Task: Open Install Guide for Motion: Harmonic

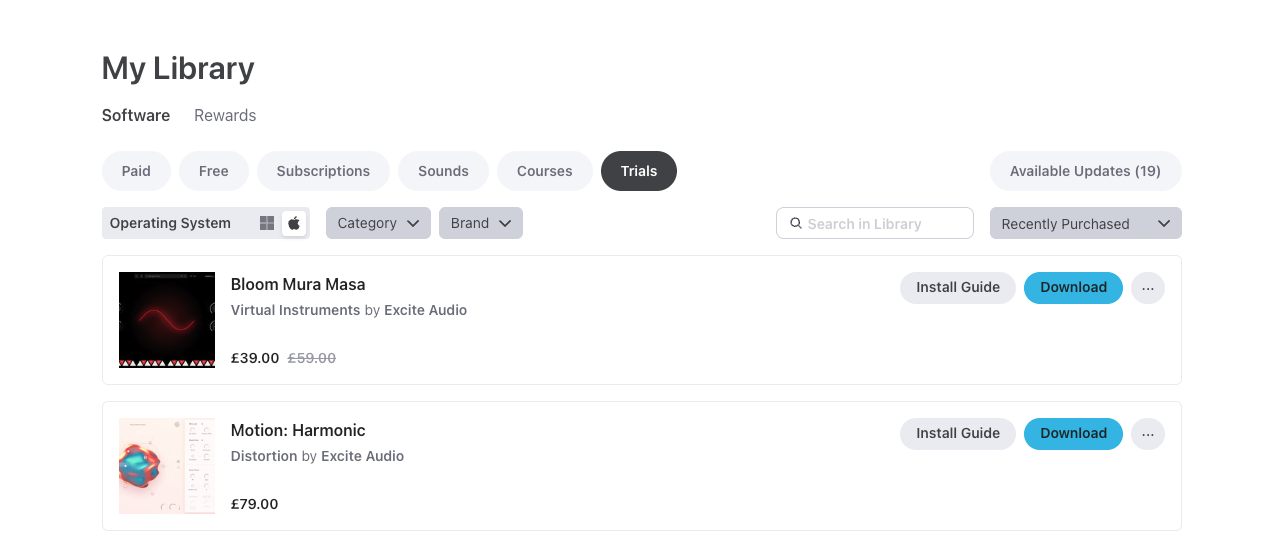Action: click(x=957, y=434)
